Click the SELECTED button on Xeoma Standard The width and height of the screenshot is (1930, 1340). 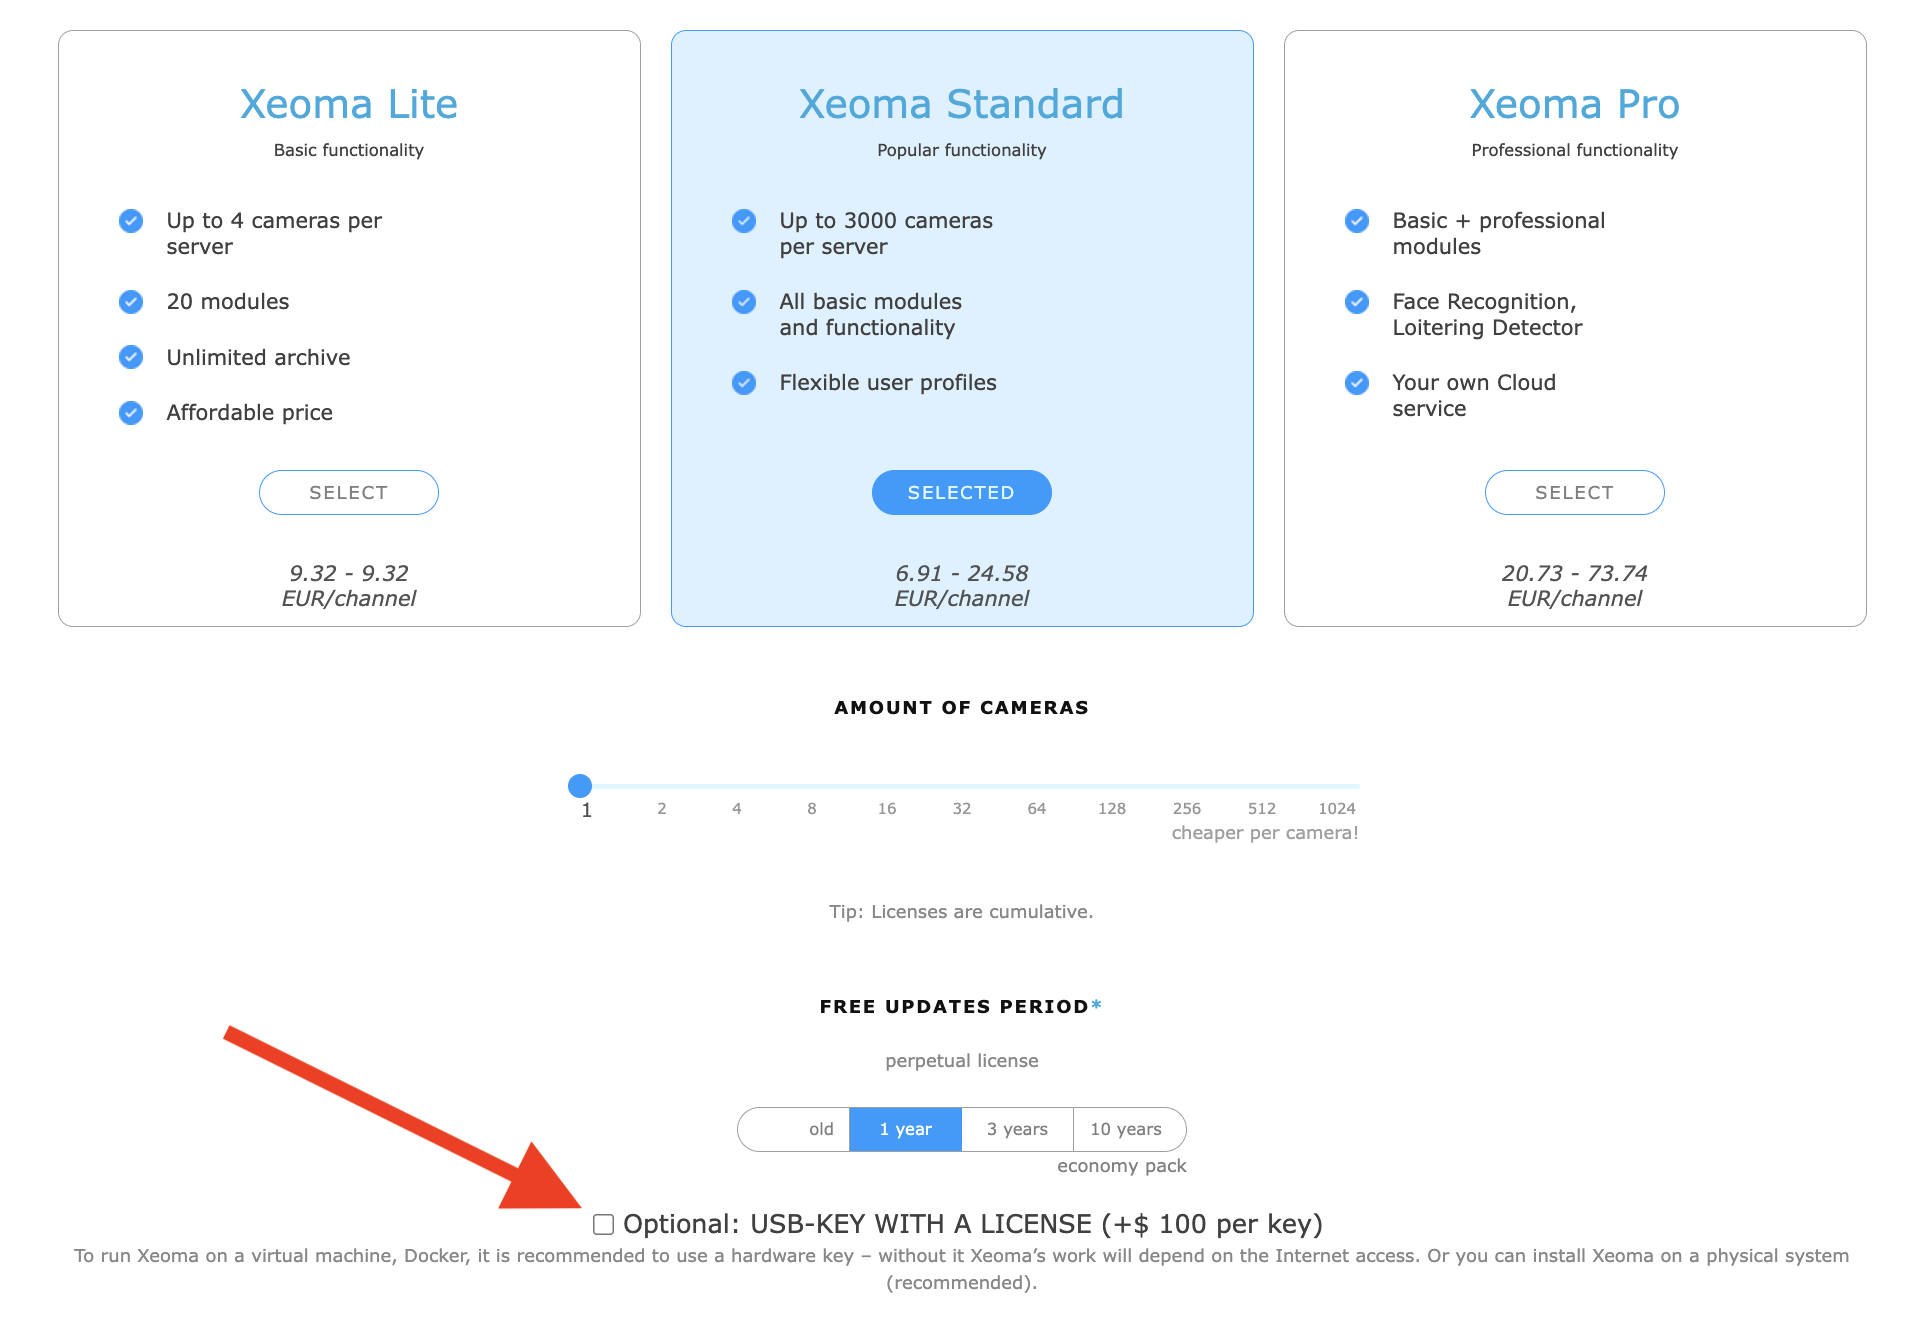pos(961,493)
